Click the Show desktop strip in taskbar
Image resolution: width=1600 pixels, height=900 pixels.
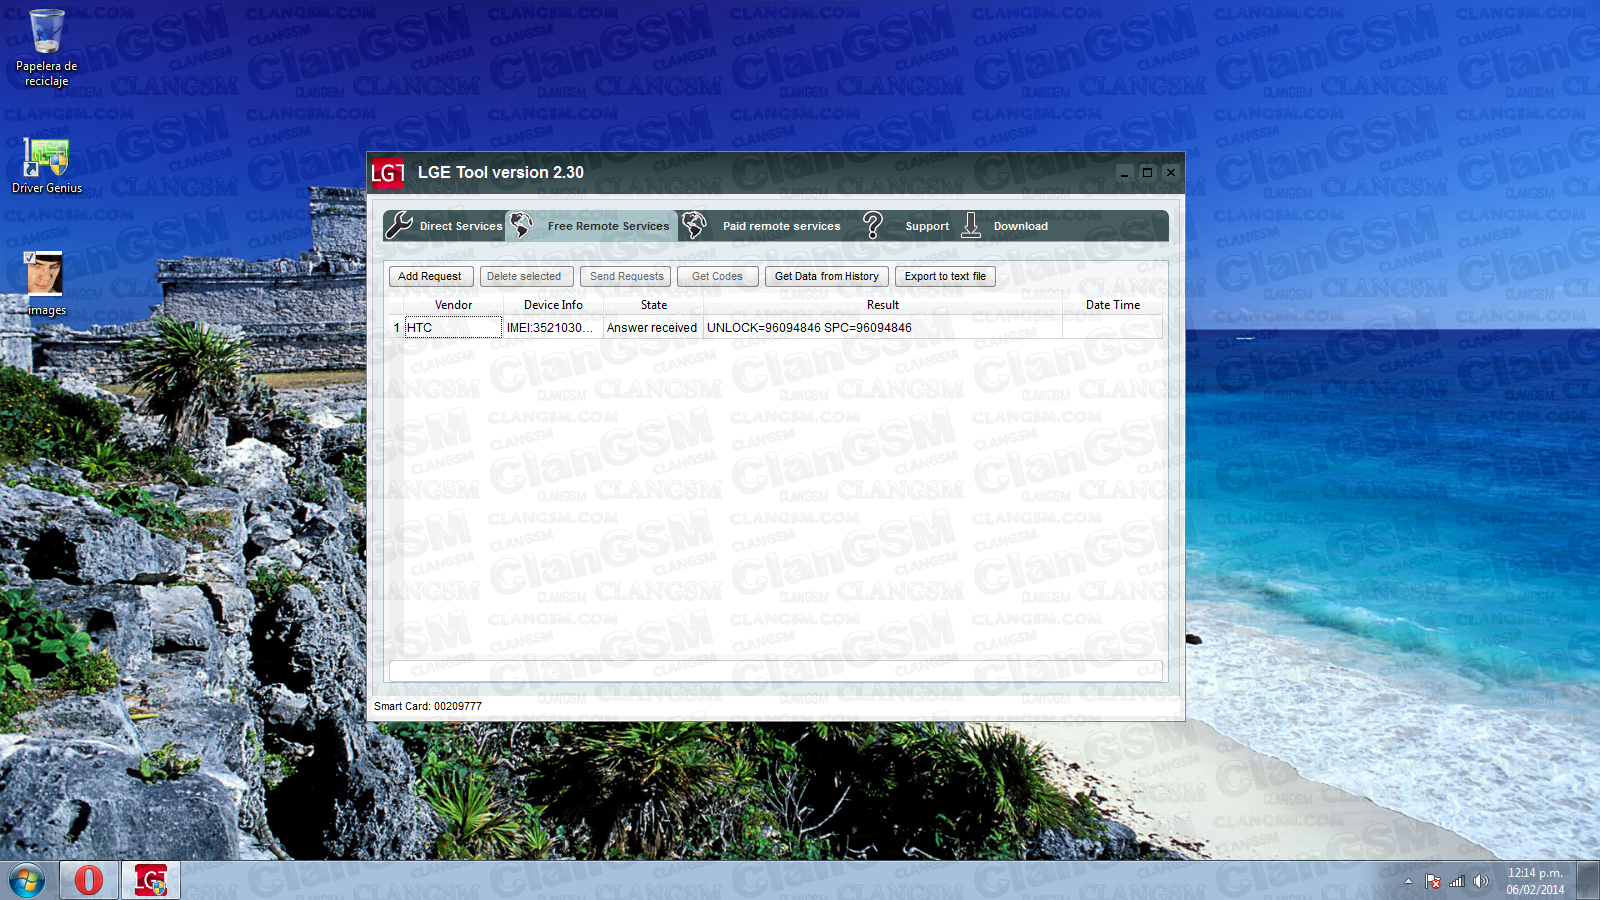click(x=1588, y=881)
